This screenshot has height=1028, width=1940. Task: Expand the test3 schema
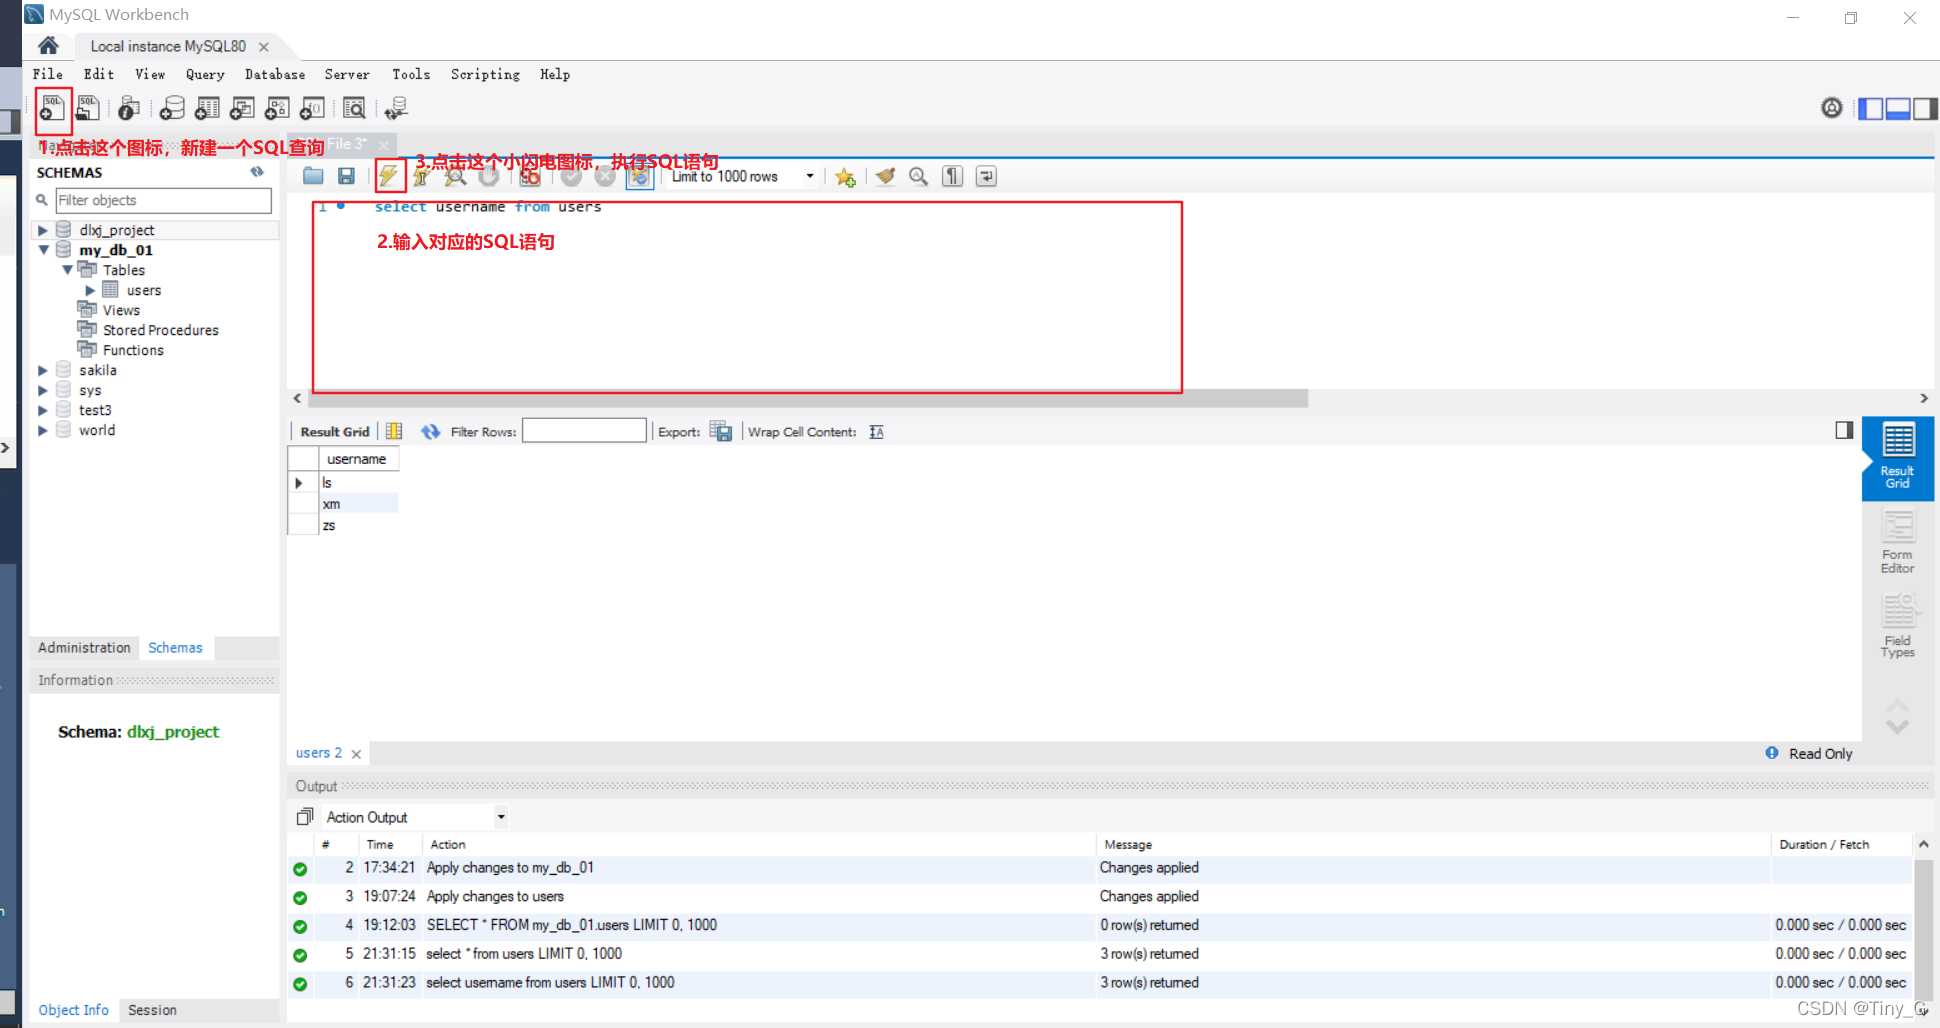tap(43, 410)
